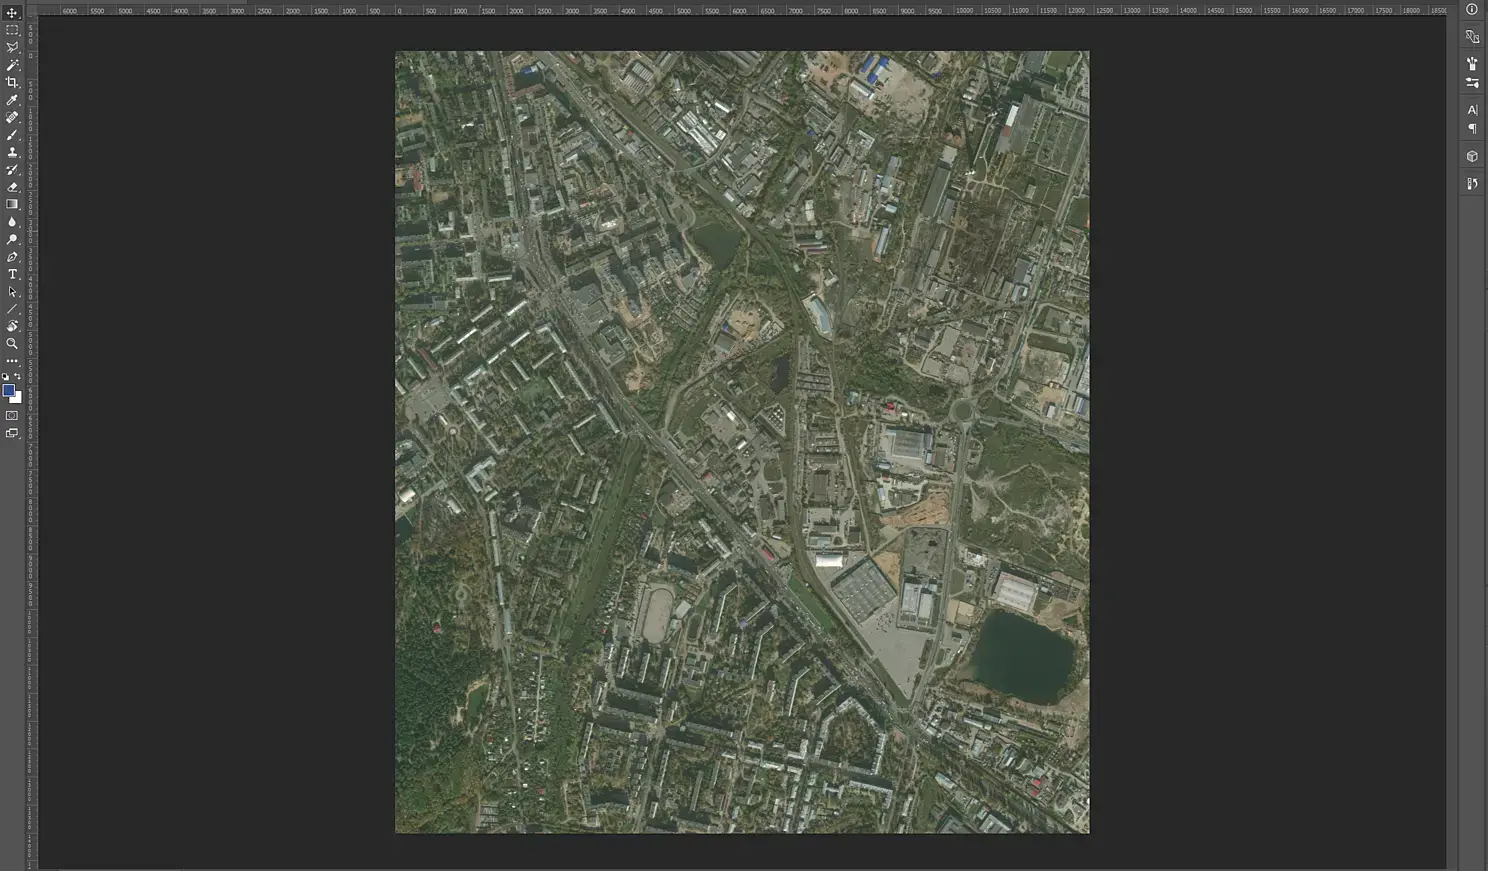
Task: Select the Dodge tool
Action: coord(12,239)
